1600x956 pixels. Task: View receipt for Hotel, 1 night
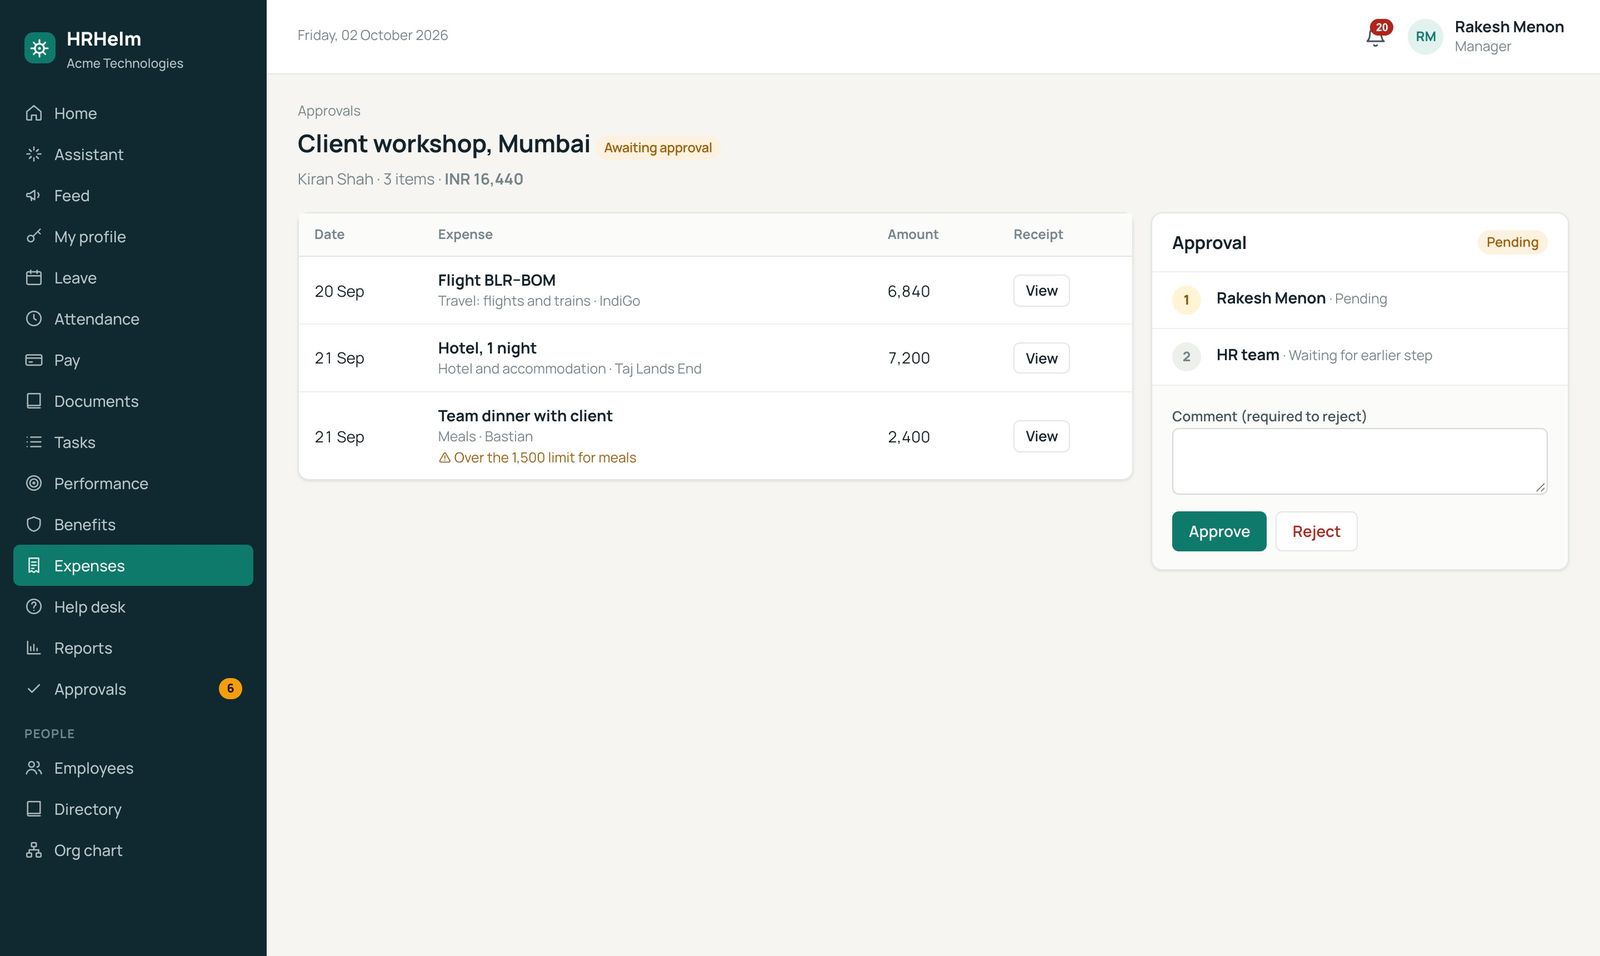[x=1041, y=358]
